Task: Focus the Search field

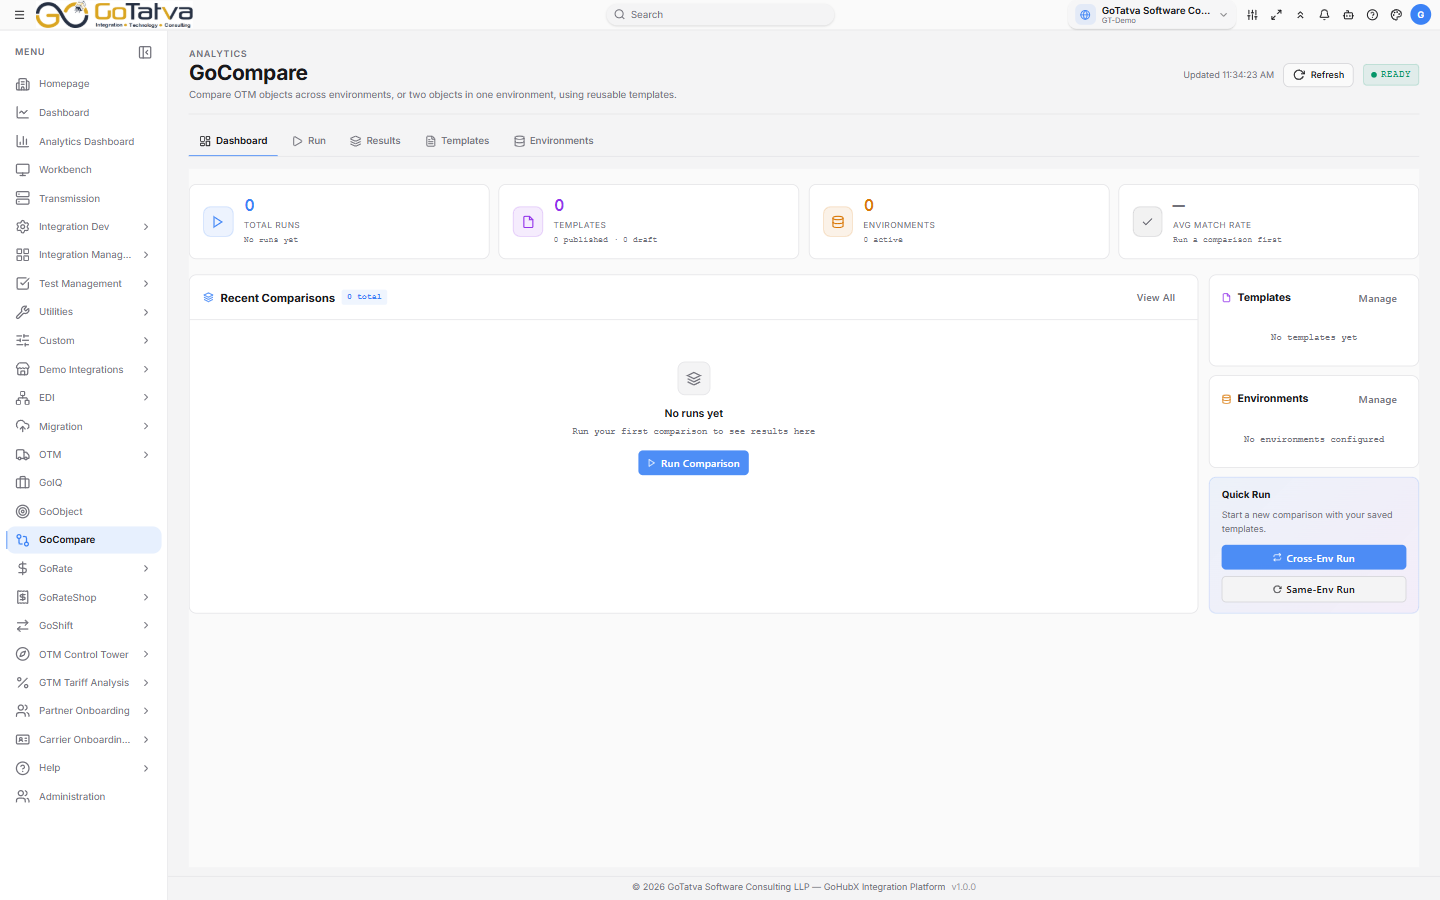Action: coord(720,15)
